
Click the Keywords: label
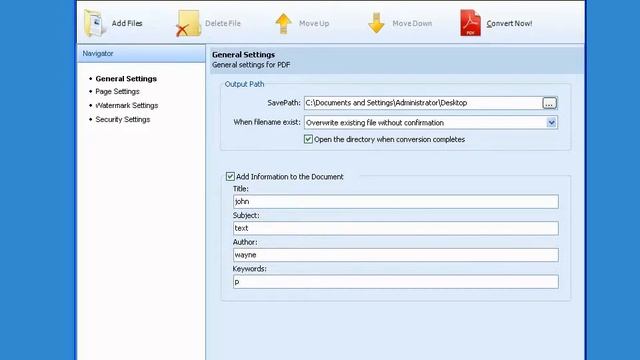point(249,269)
